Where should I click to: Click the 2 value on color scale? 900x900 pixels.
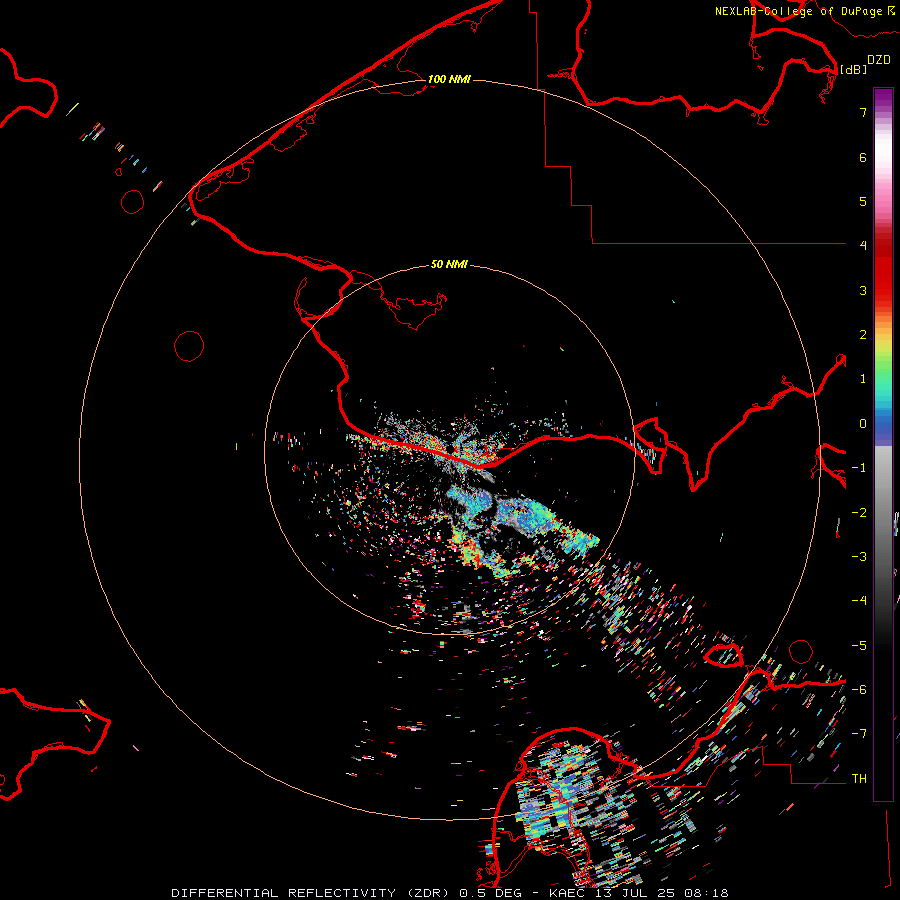(863, 335)
